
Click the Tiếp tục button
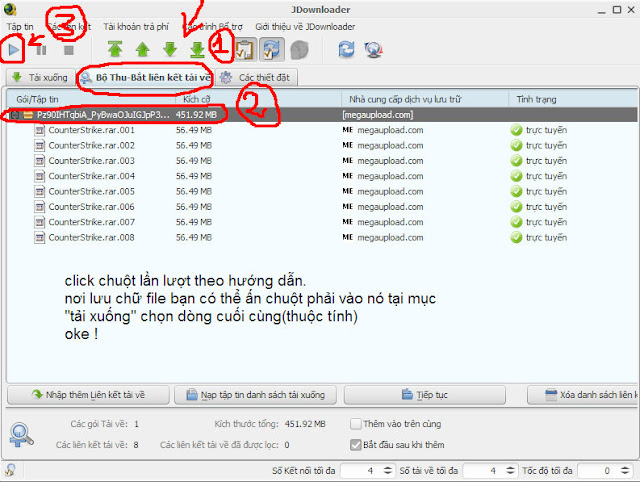click(x=425, y=395)
